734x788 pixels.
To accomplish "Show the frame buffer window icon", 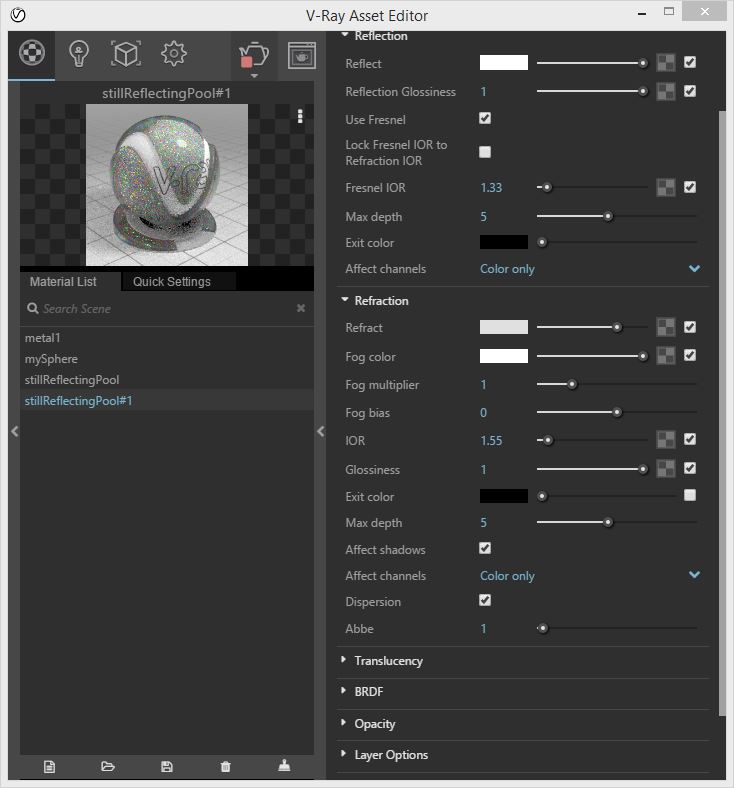I will [301, 55].
